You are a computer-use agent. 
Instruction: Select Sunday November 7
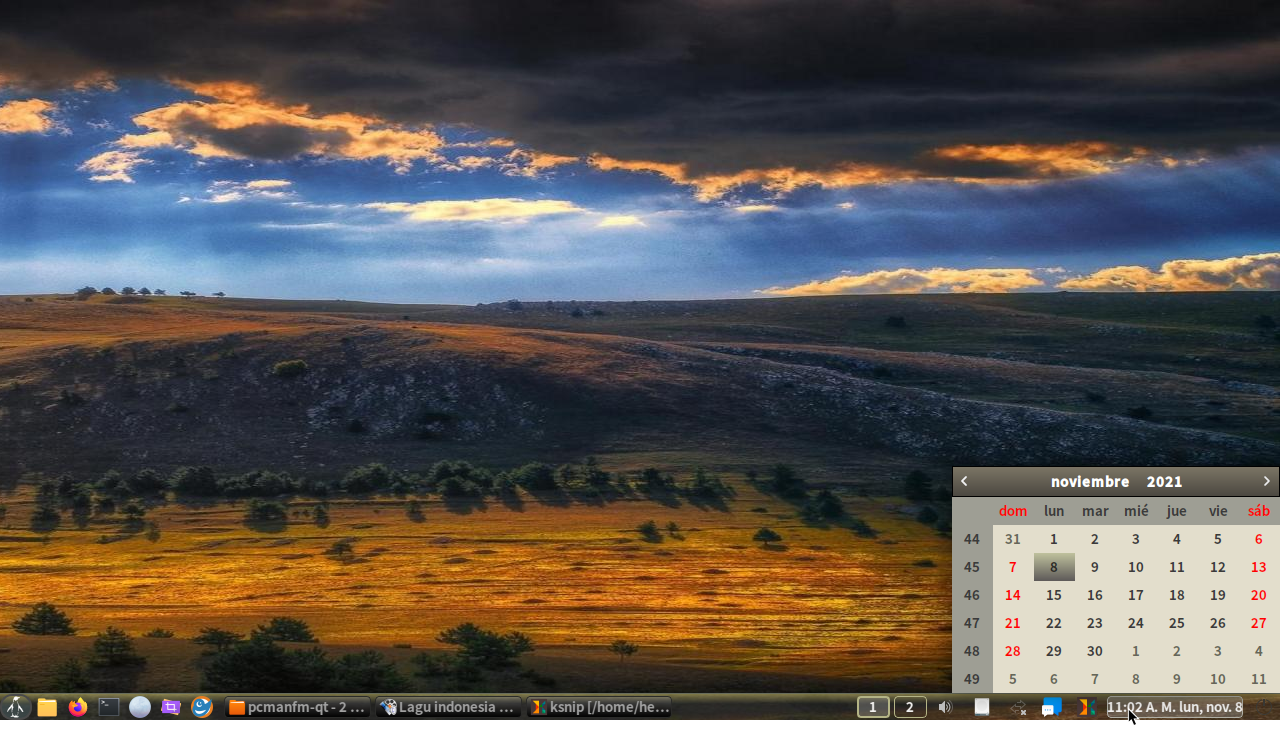point(1013,567)
